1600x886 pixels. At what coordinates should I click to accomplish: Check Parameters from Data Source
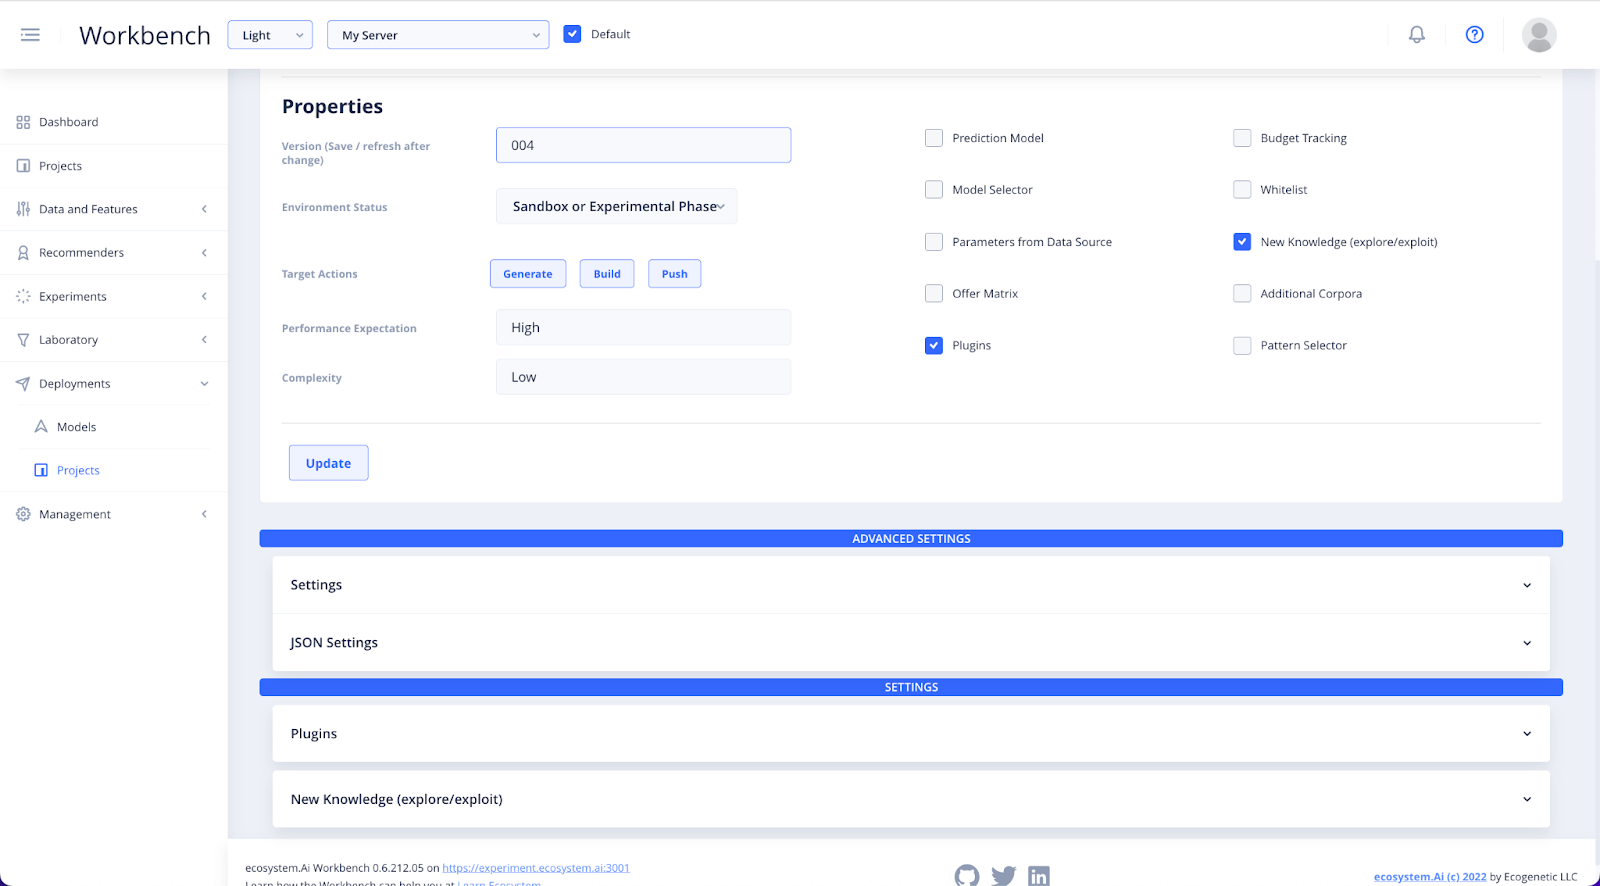click(934, 242)
